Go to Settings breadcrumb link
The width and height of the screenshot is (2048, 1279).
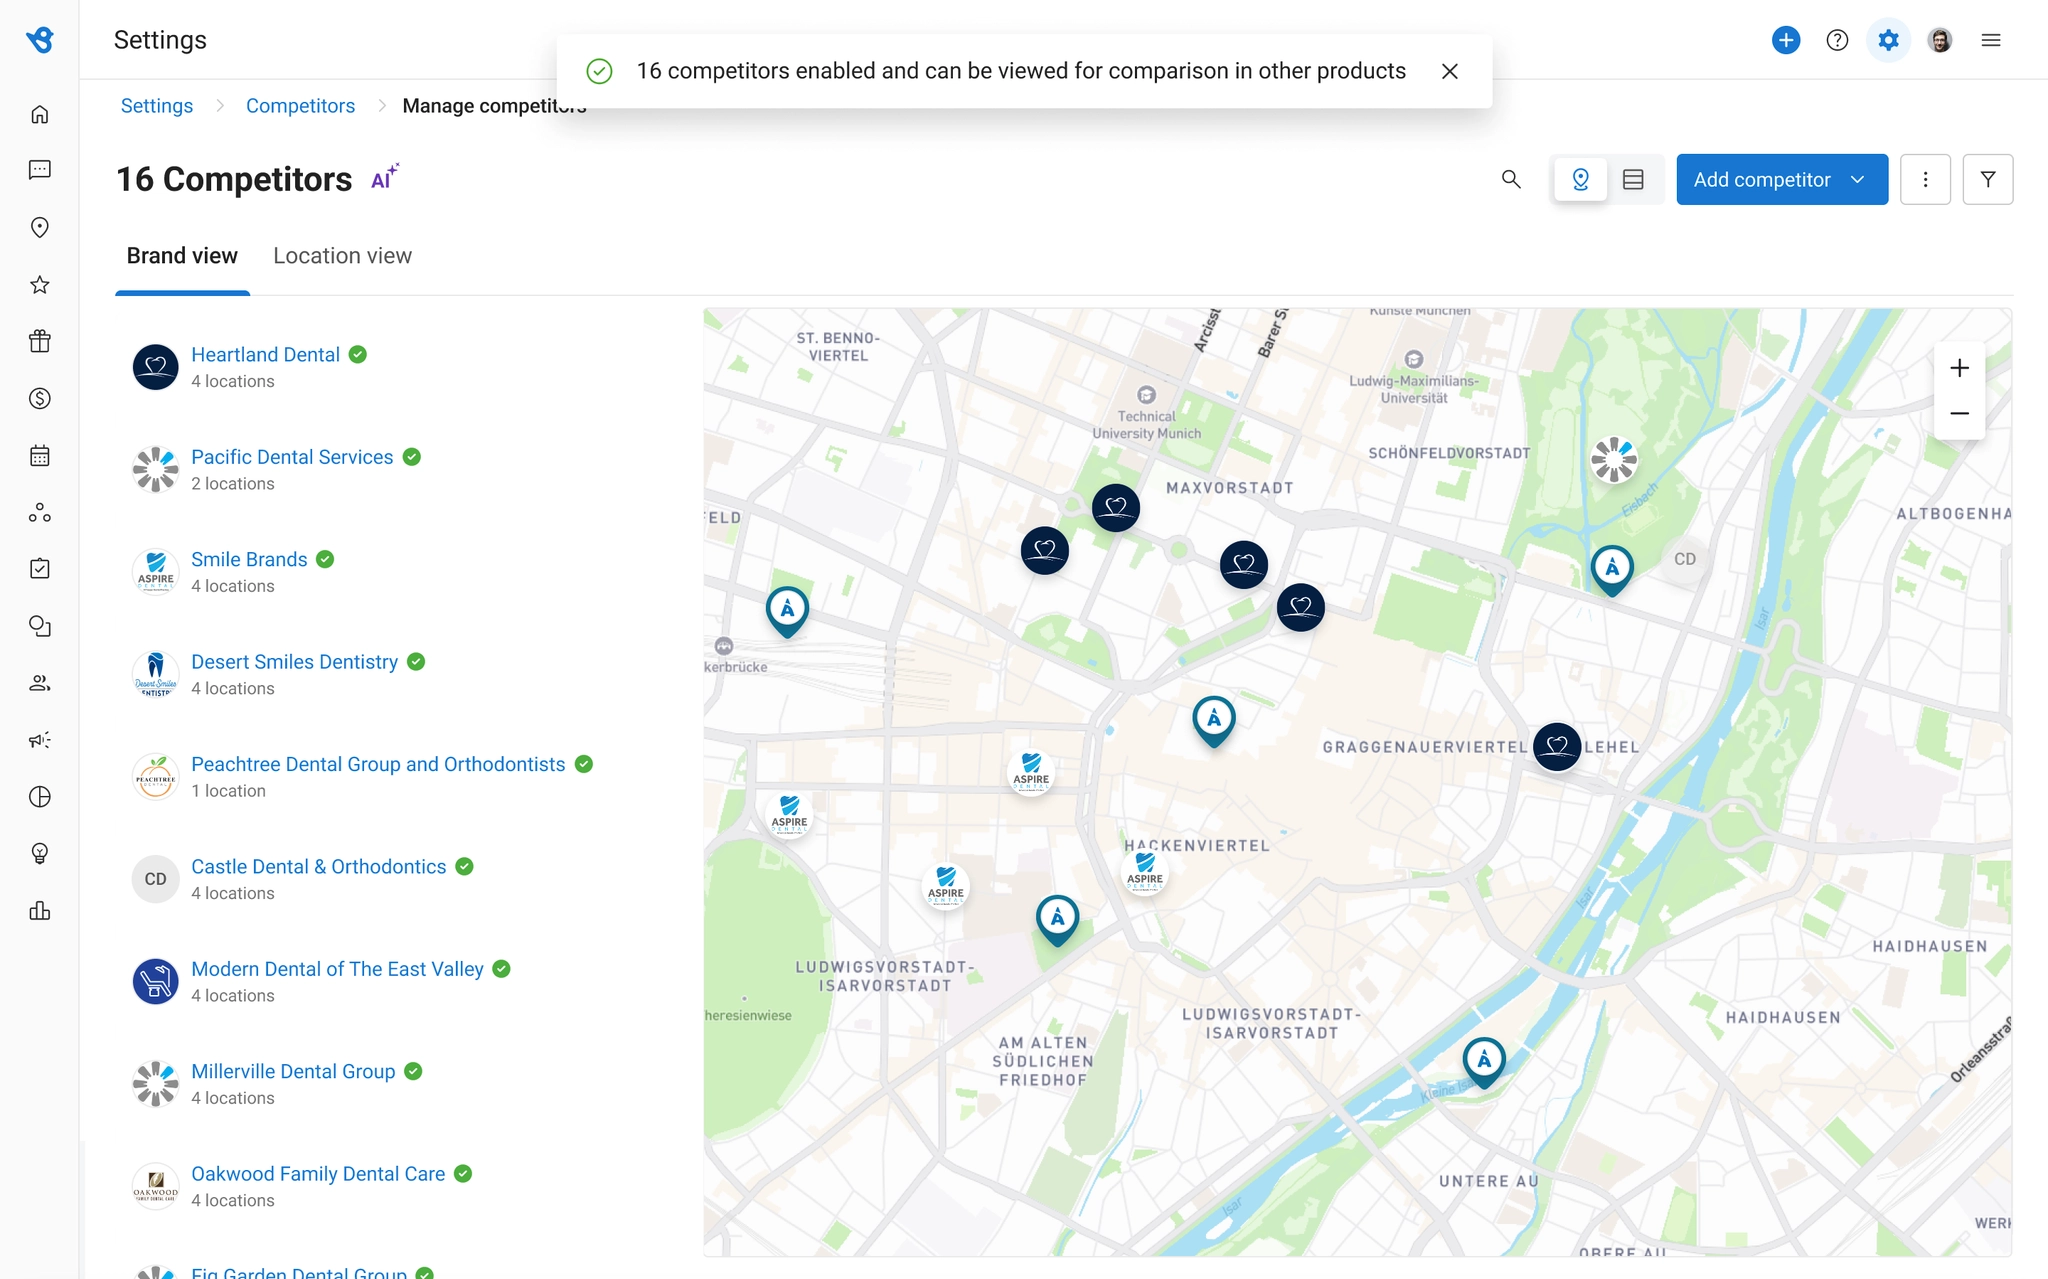pos(157,106)
